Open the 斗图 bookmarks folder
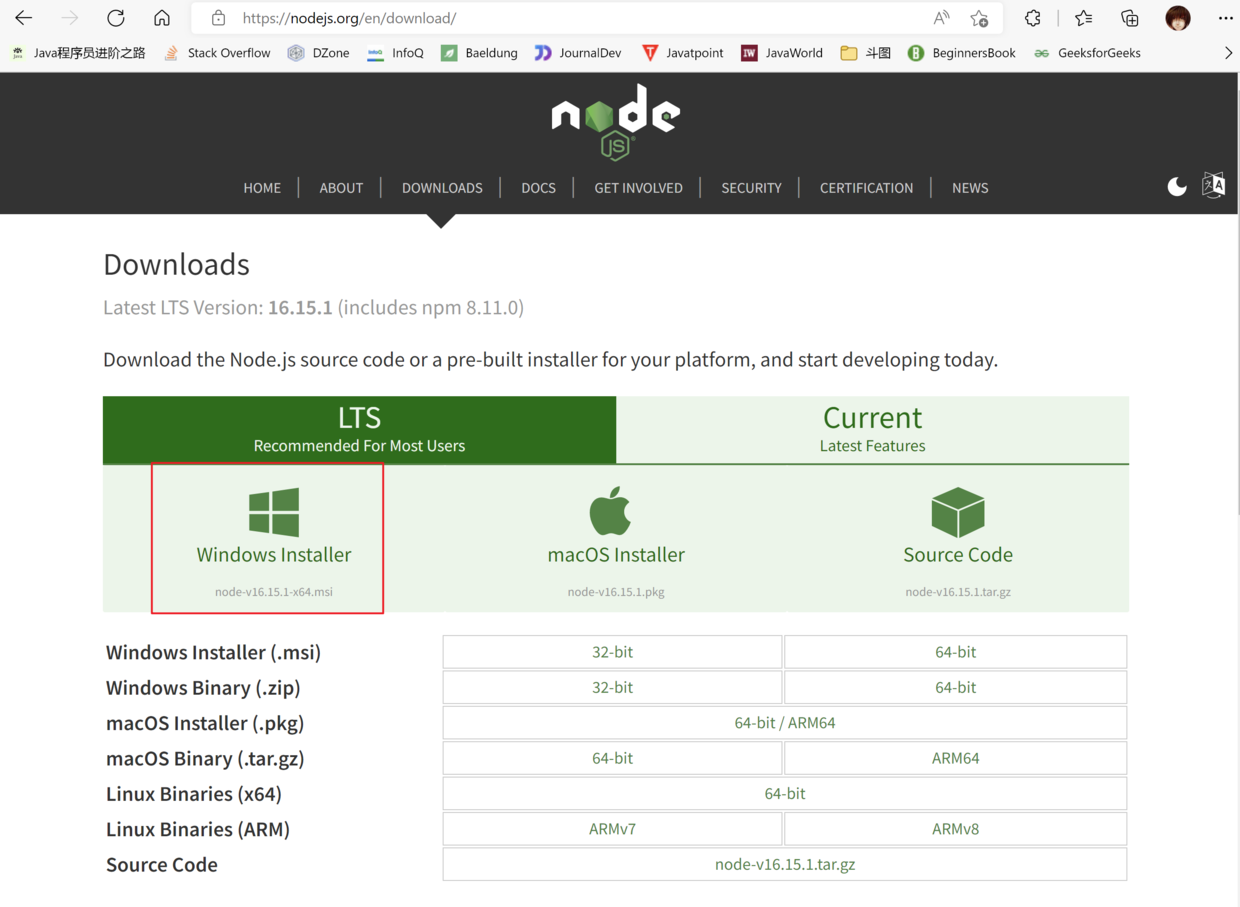 [x=866, y=53]
